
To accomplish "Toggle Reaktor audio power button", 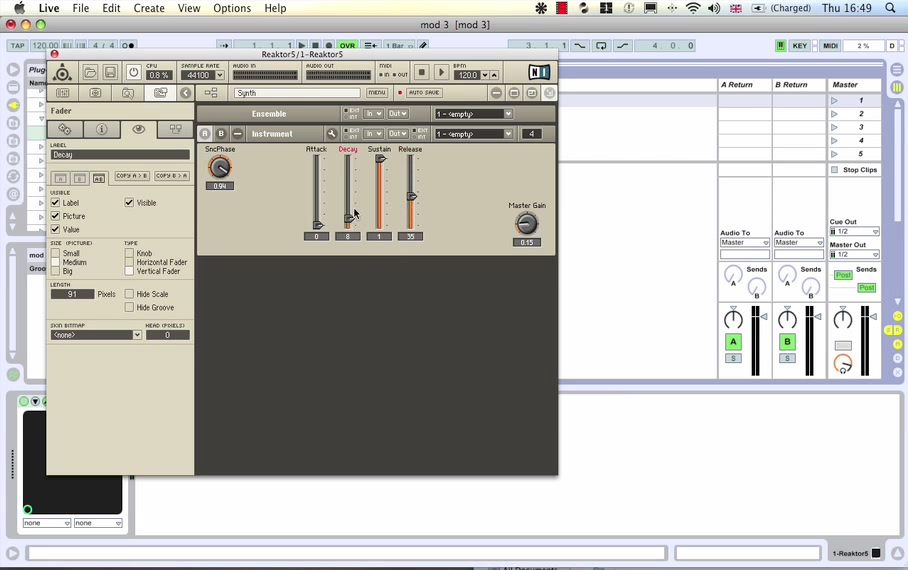I will pos(134,72).
